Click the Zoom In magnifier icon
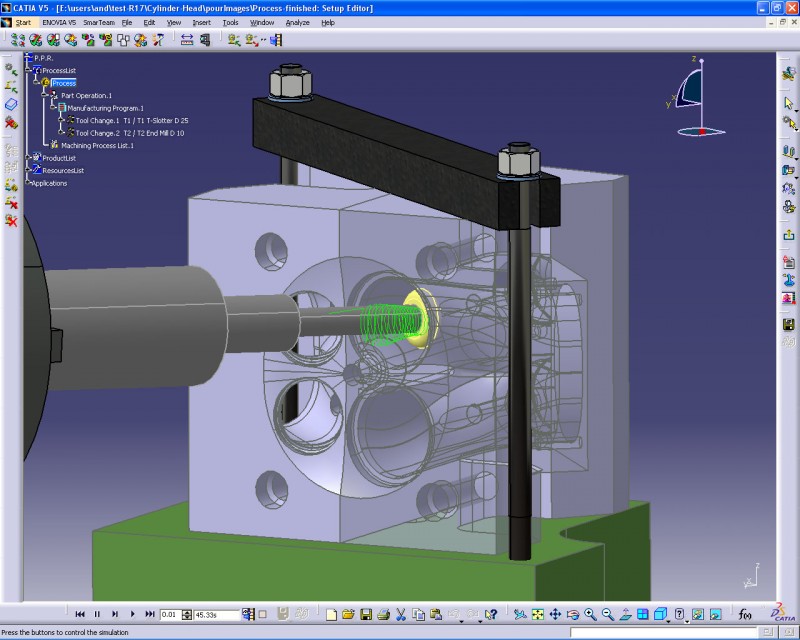This screenshot has height=640, width=800. tap(591, 614)
